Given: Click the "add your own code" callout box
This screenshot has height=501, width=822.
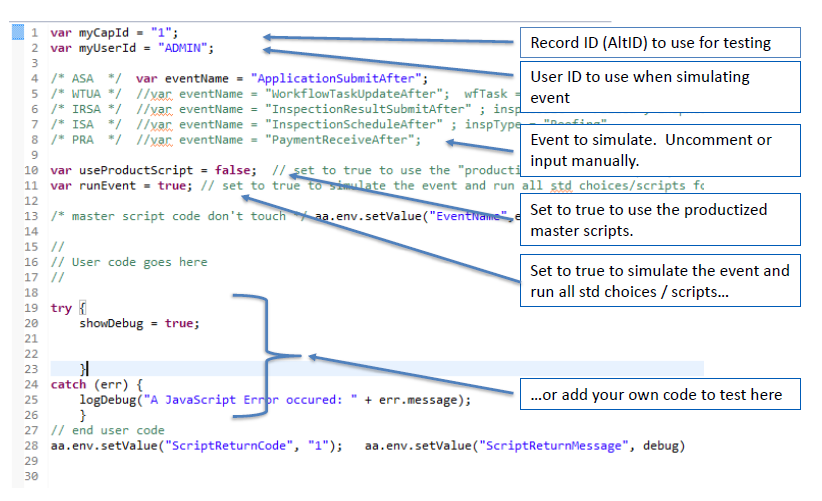Looking at the screenshot, I should pos(659,395).
